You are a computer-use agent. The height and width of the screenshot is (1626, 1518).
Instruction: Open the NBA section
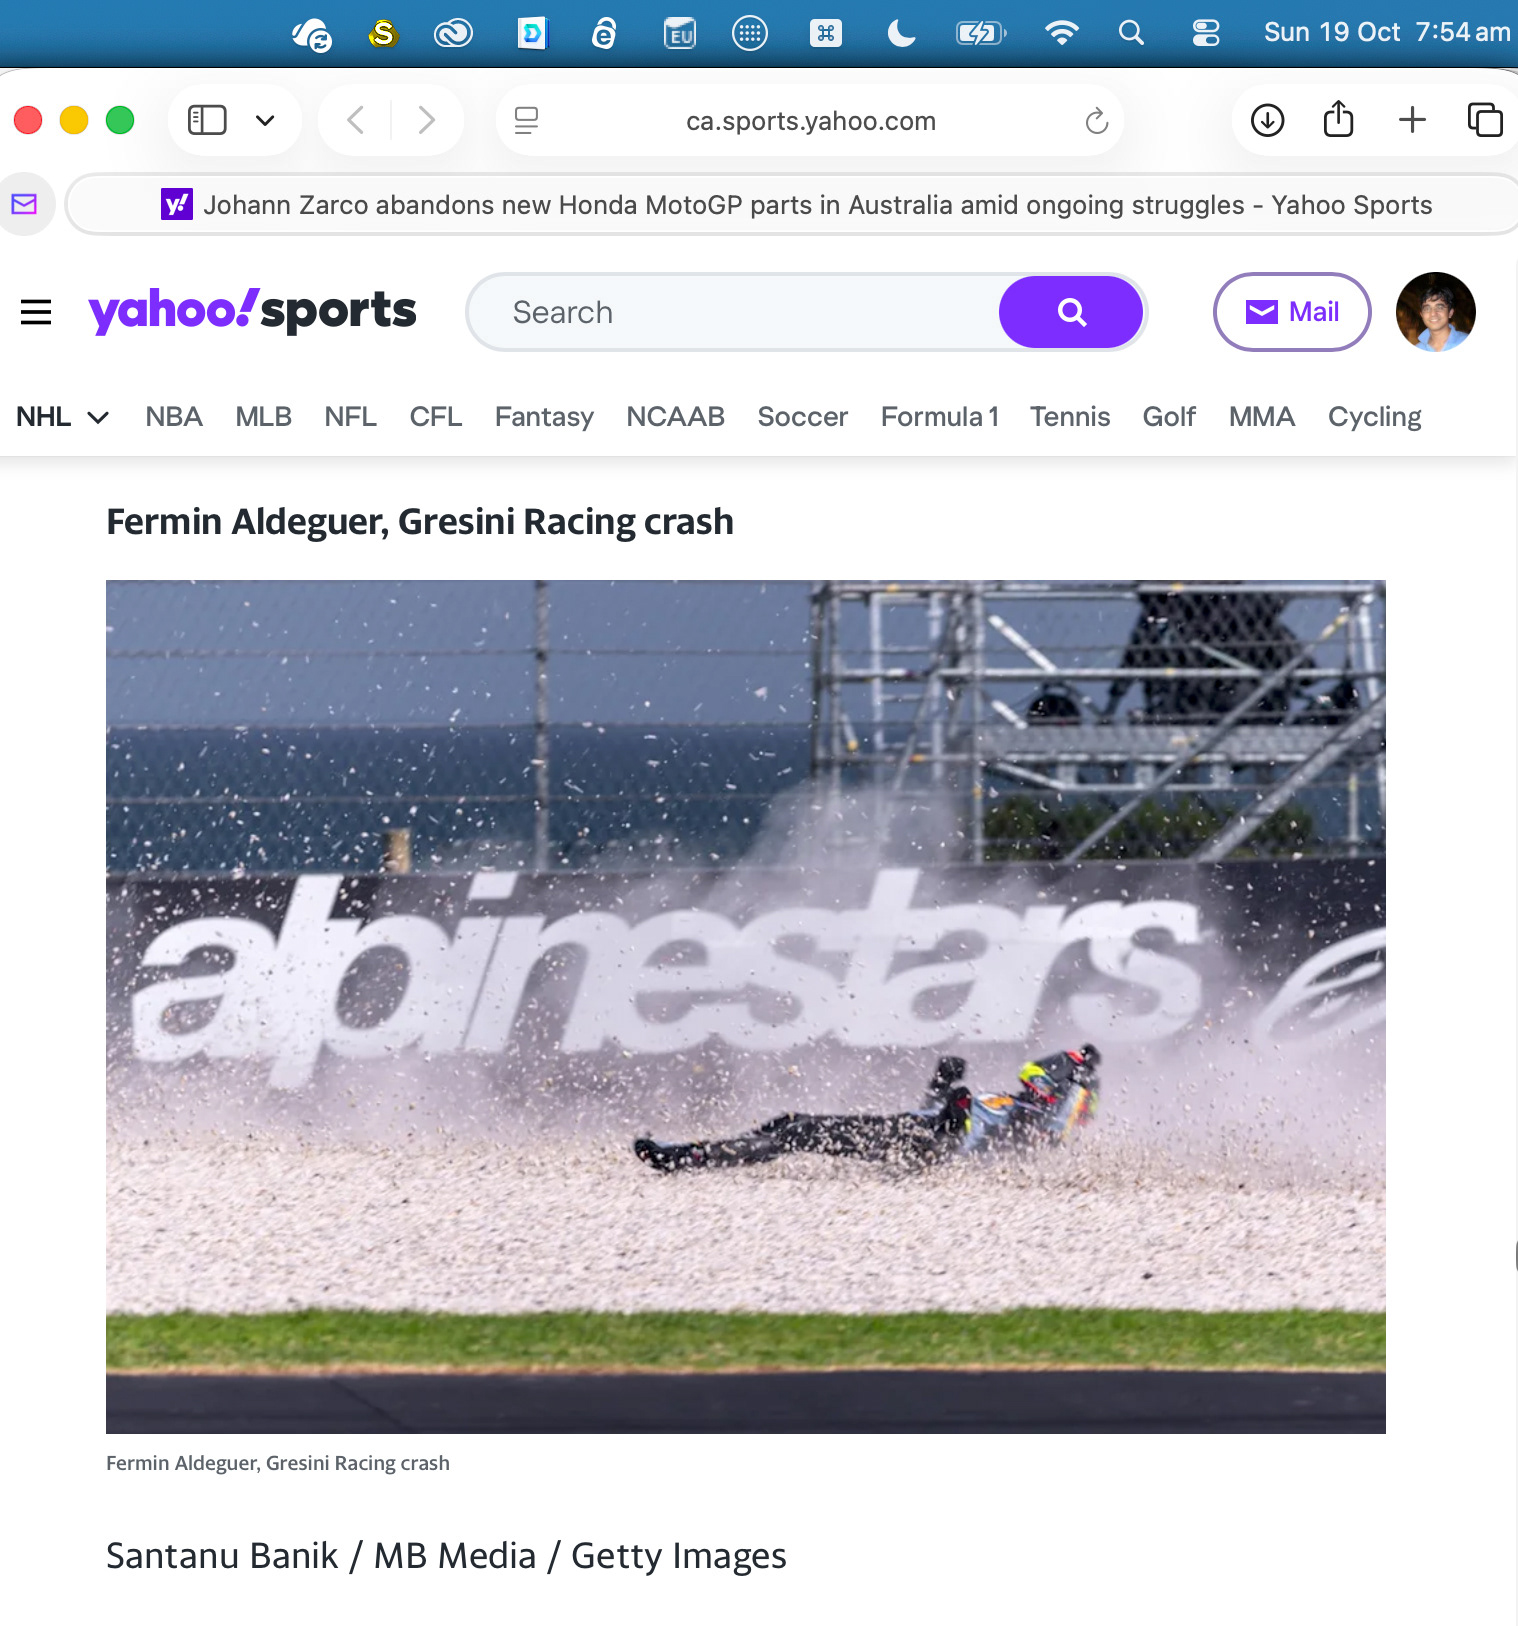coord(174,417)
